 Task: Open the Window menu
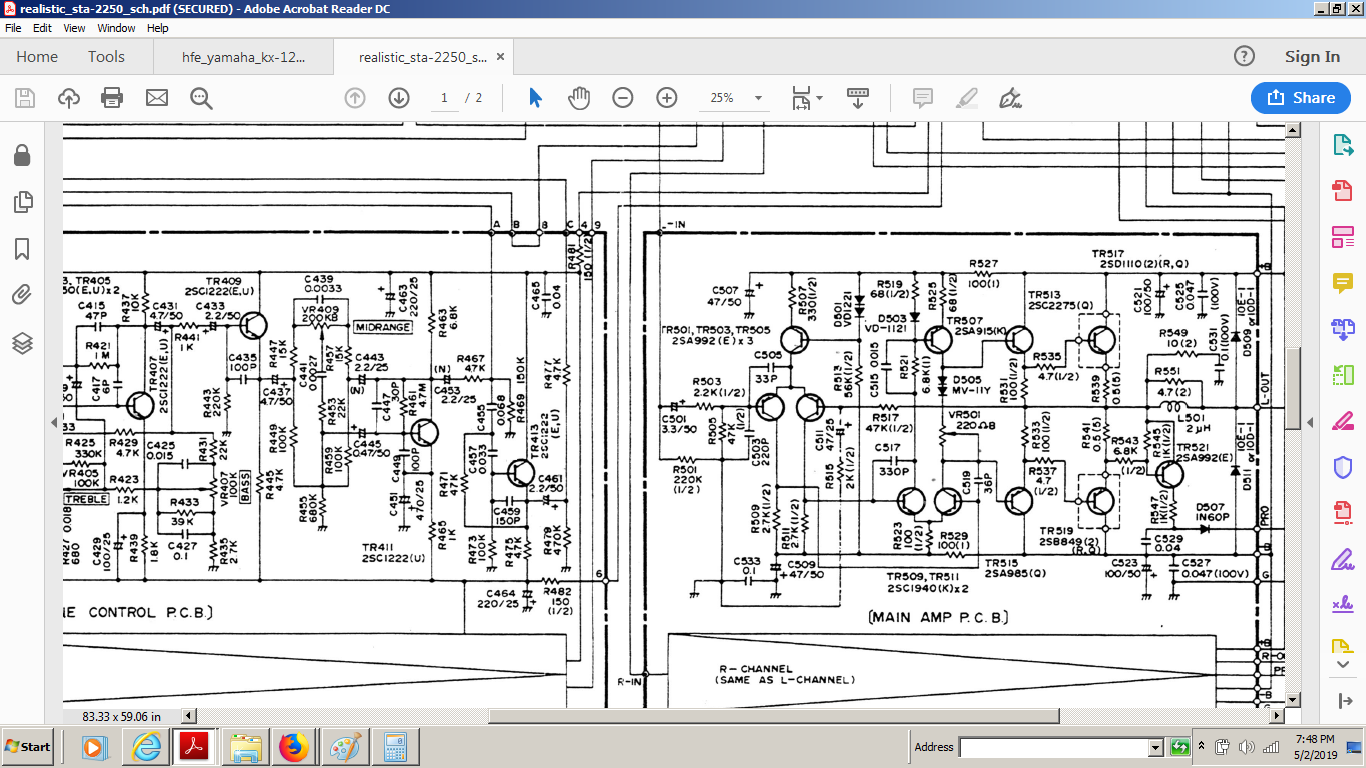click(x=117, y=28)
